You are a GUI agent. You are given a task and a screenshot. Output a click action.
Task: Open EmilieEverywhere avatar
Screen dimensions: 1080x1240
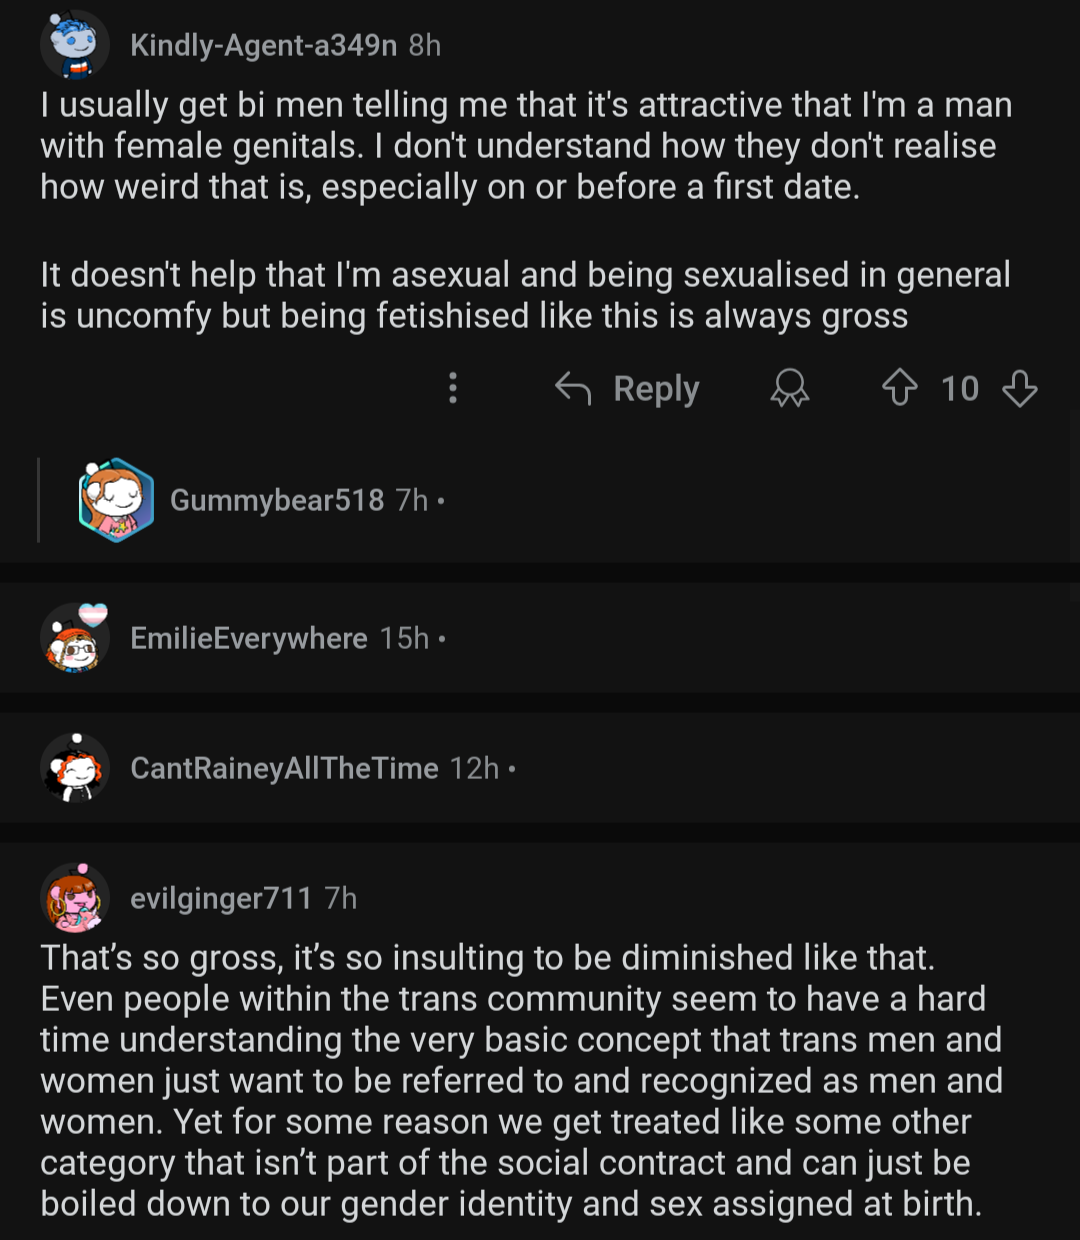pyautogui.click(x=76, y=638)
